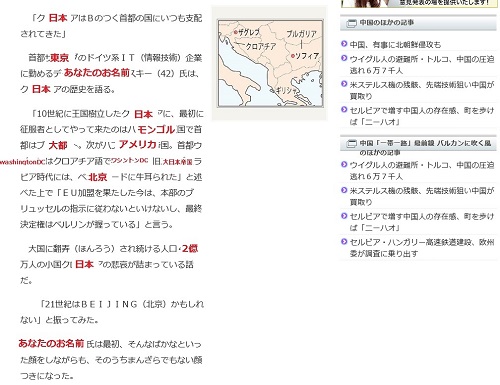Open 米ステルス機の残骸 link in the 一帯一路 section
This screenshot has width=500, height=385.
[x=422, y=196]
